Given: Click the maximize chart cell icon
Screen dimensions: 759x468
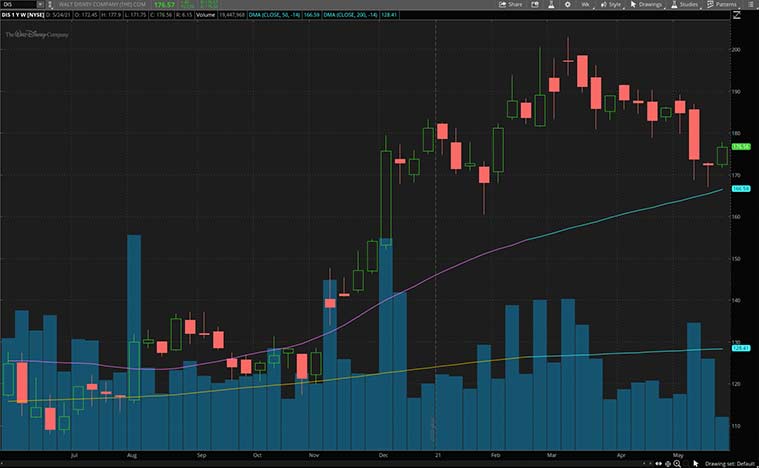Looking at the screenshot, I should (x=737, y=15).
